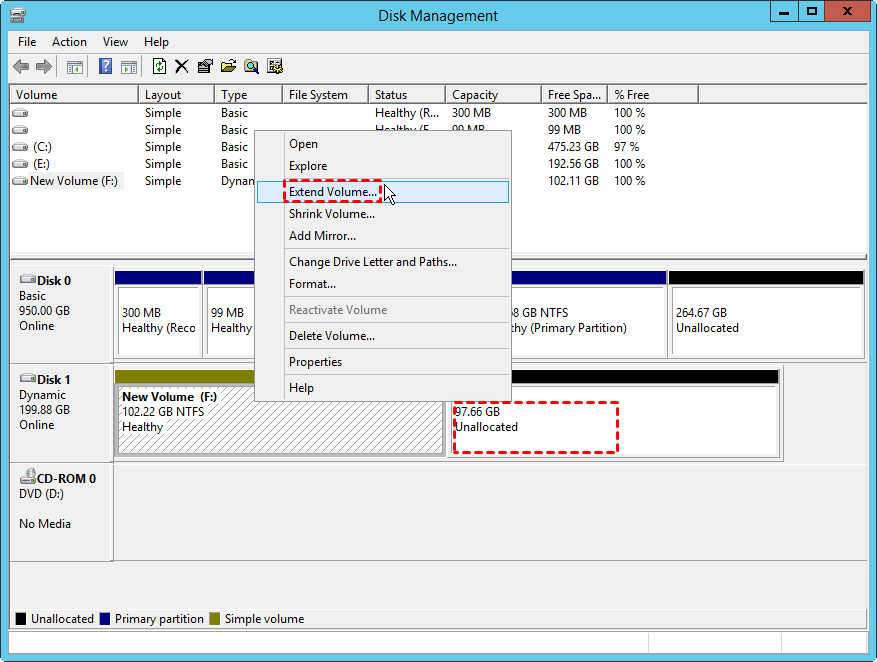This screenshot has width=877, height=662.
Task: Sort by the File System column header
Action: click(326, 94)
